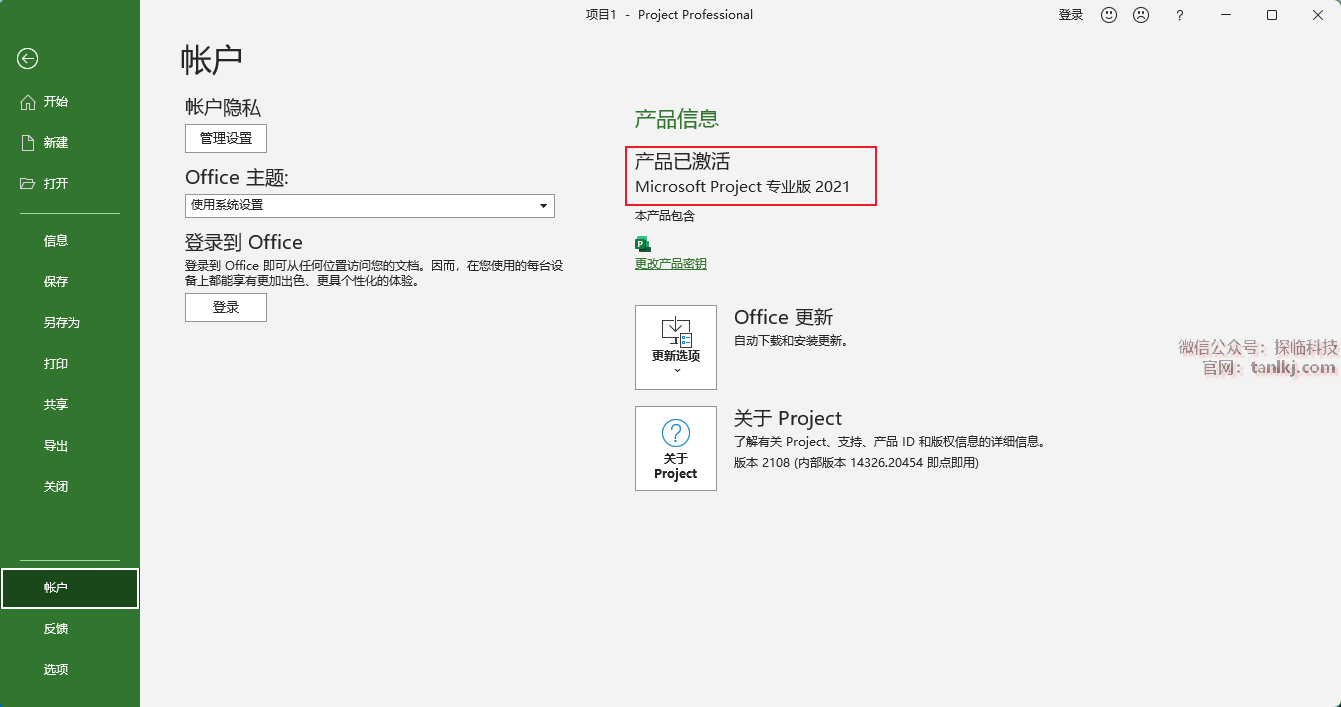Click the folder icon beside 打开
Image resolution: width=1341 pixels, height=707 pixels.
point(28,184)
